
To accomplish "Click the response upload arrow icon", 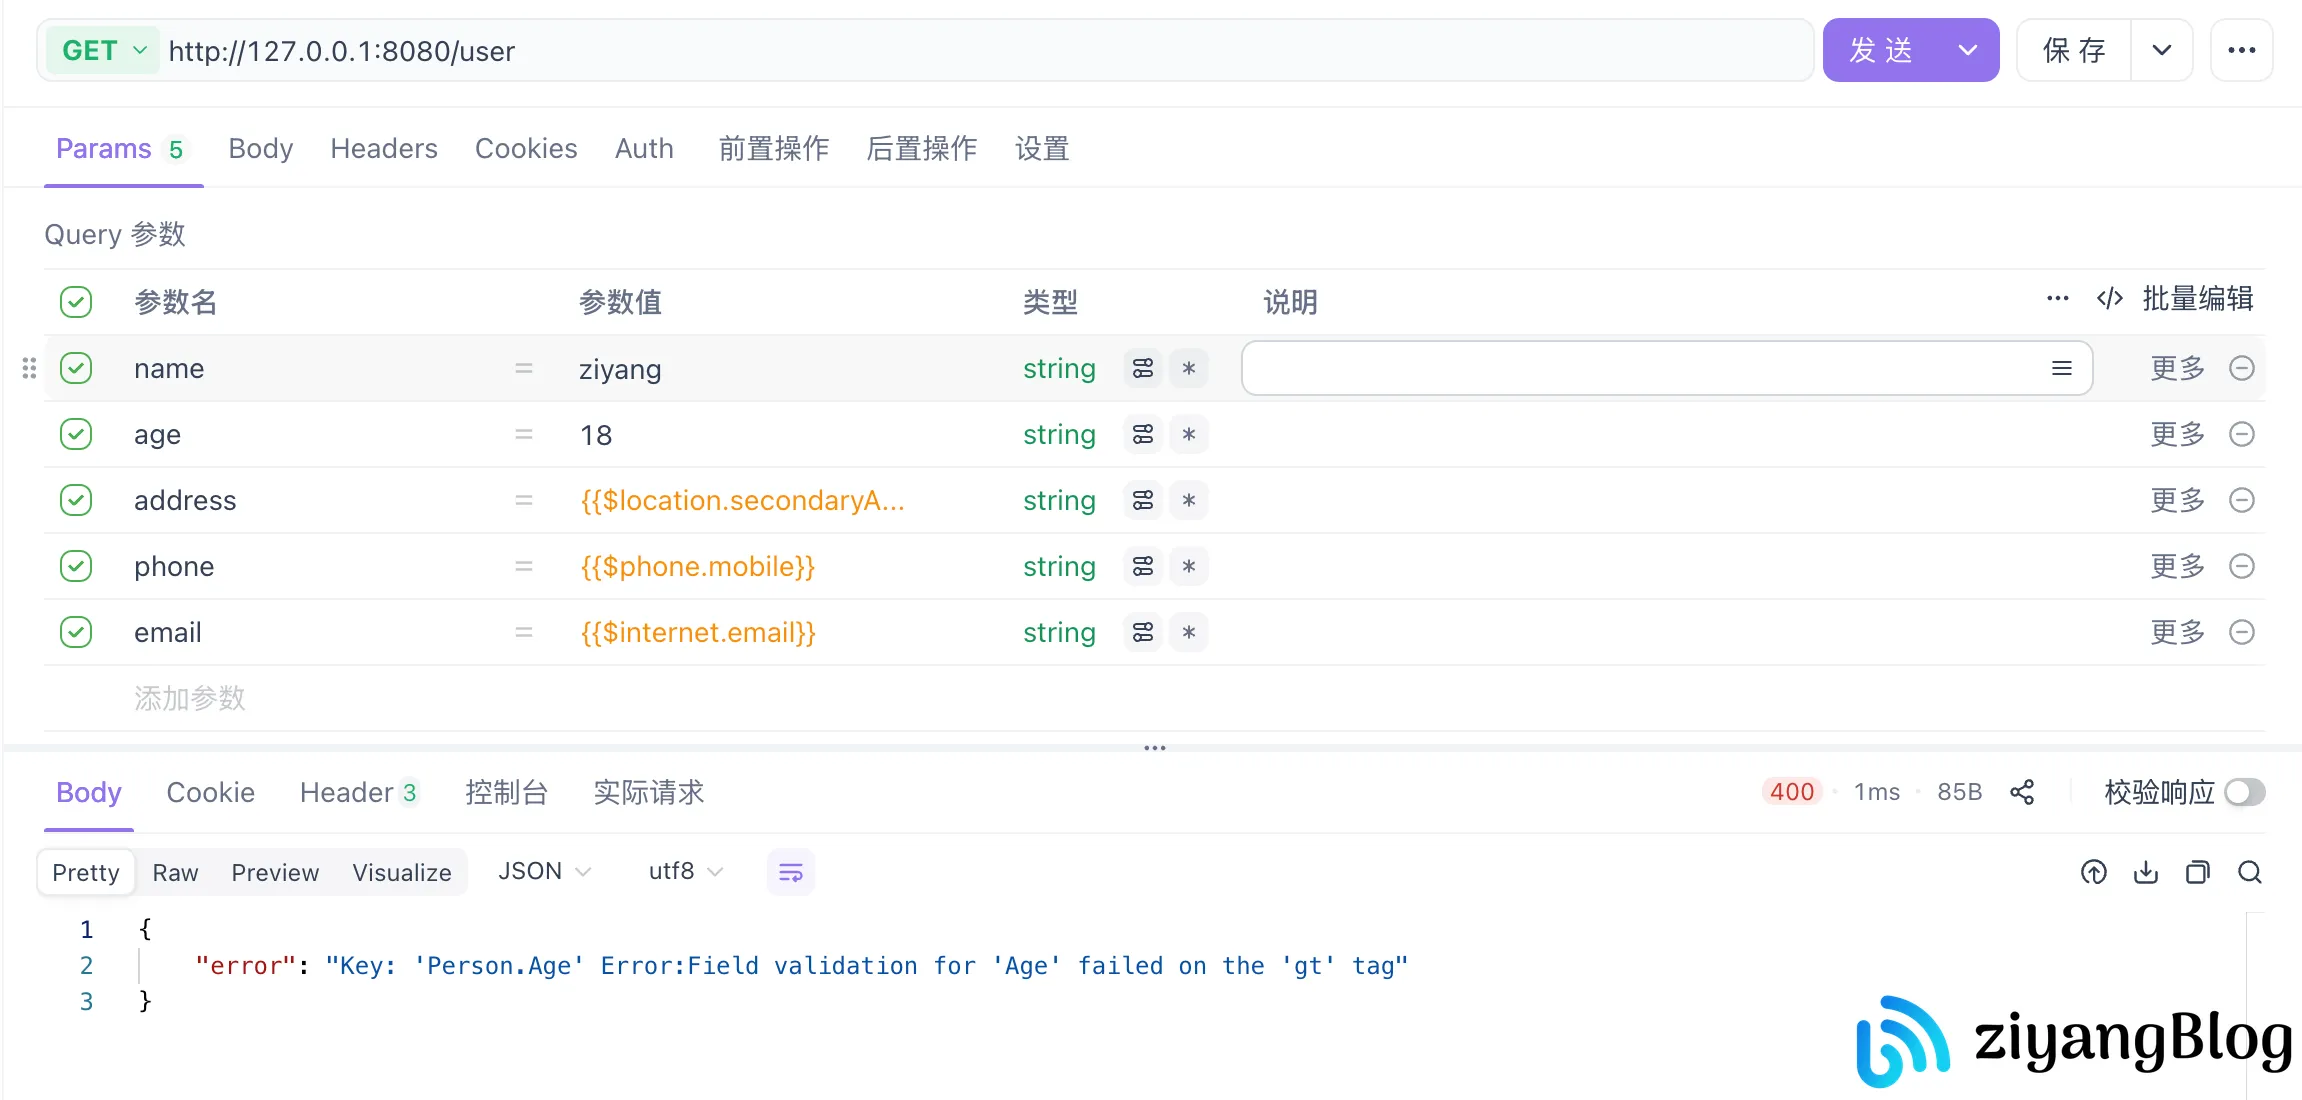I will coord(2094,872).
